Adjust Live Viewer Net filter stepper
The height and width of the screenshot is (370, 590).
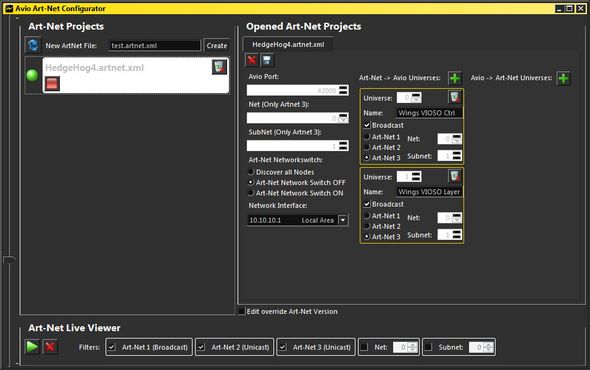(412, 347)
